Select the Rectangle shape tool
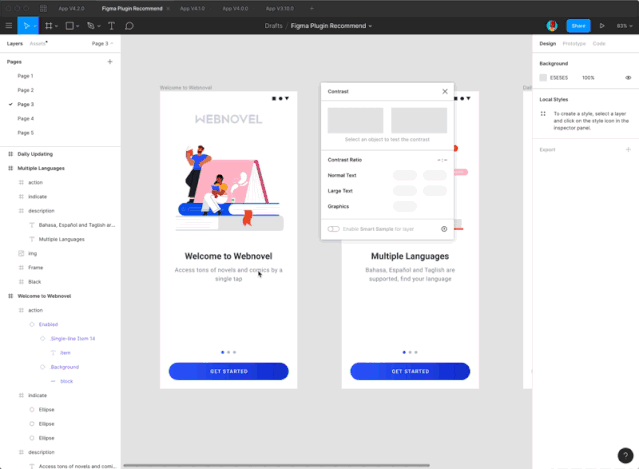Screen dimensions: 639x469 (x=70, y=26)
